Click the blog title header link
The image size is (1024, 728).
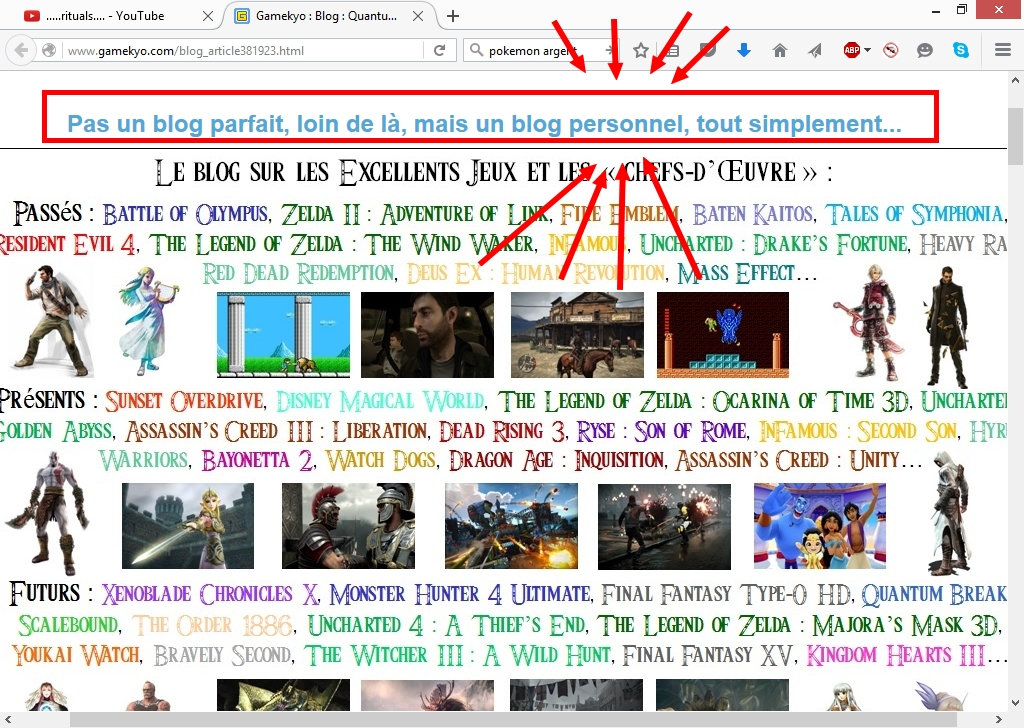[x=485, y=123]
